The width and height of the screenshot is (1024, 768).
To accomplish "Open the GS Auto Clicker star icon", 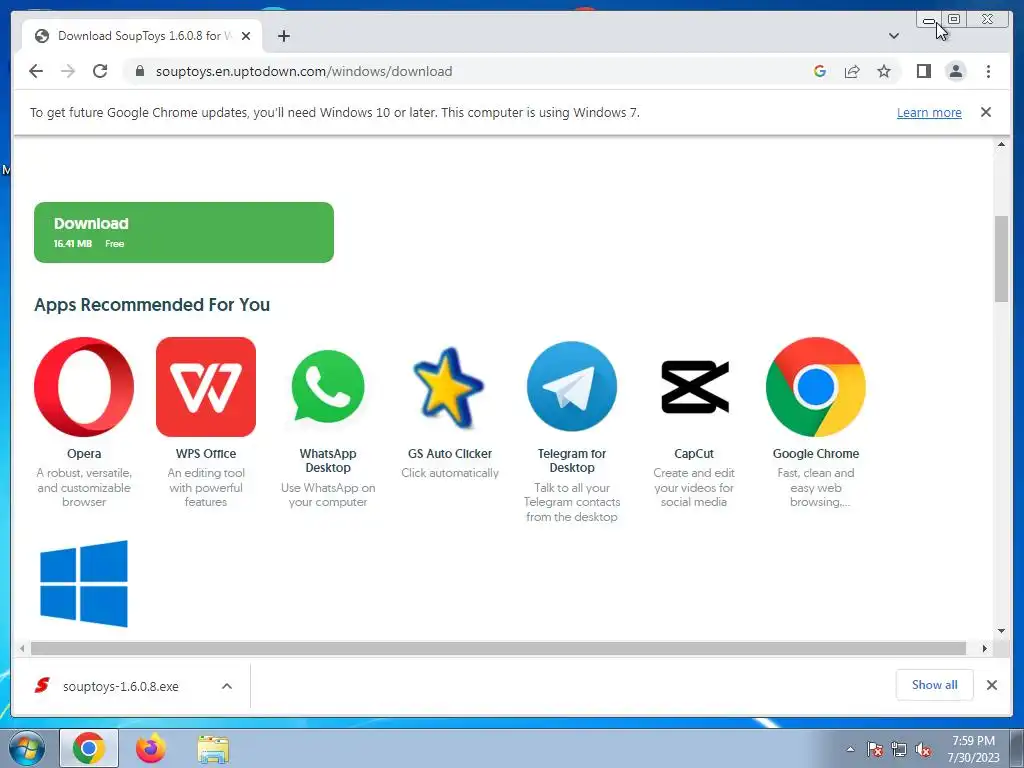I will pos(449,387).
